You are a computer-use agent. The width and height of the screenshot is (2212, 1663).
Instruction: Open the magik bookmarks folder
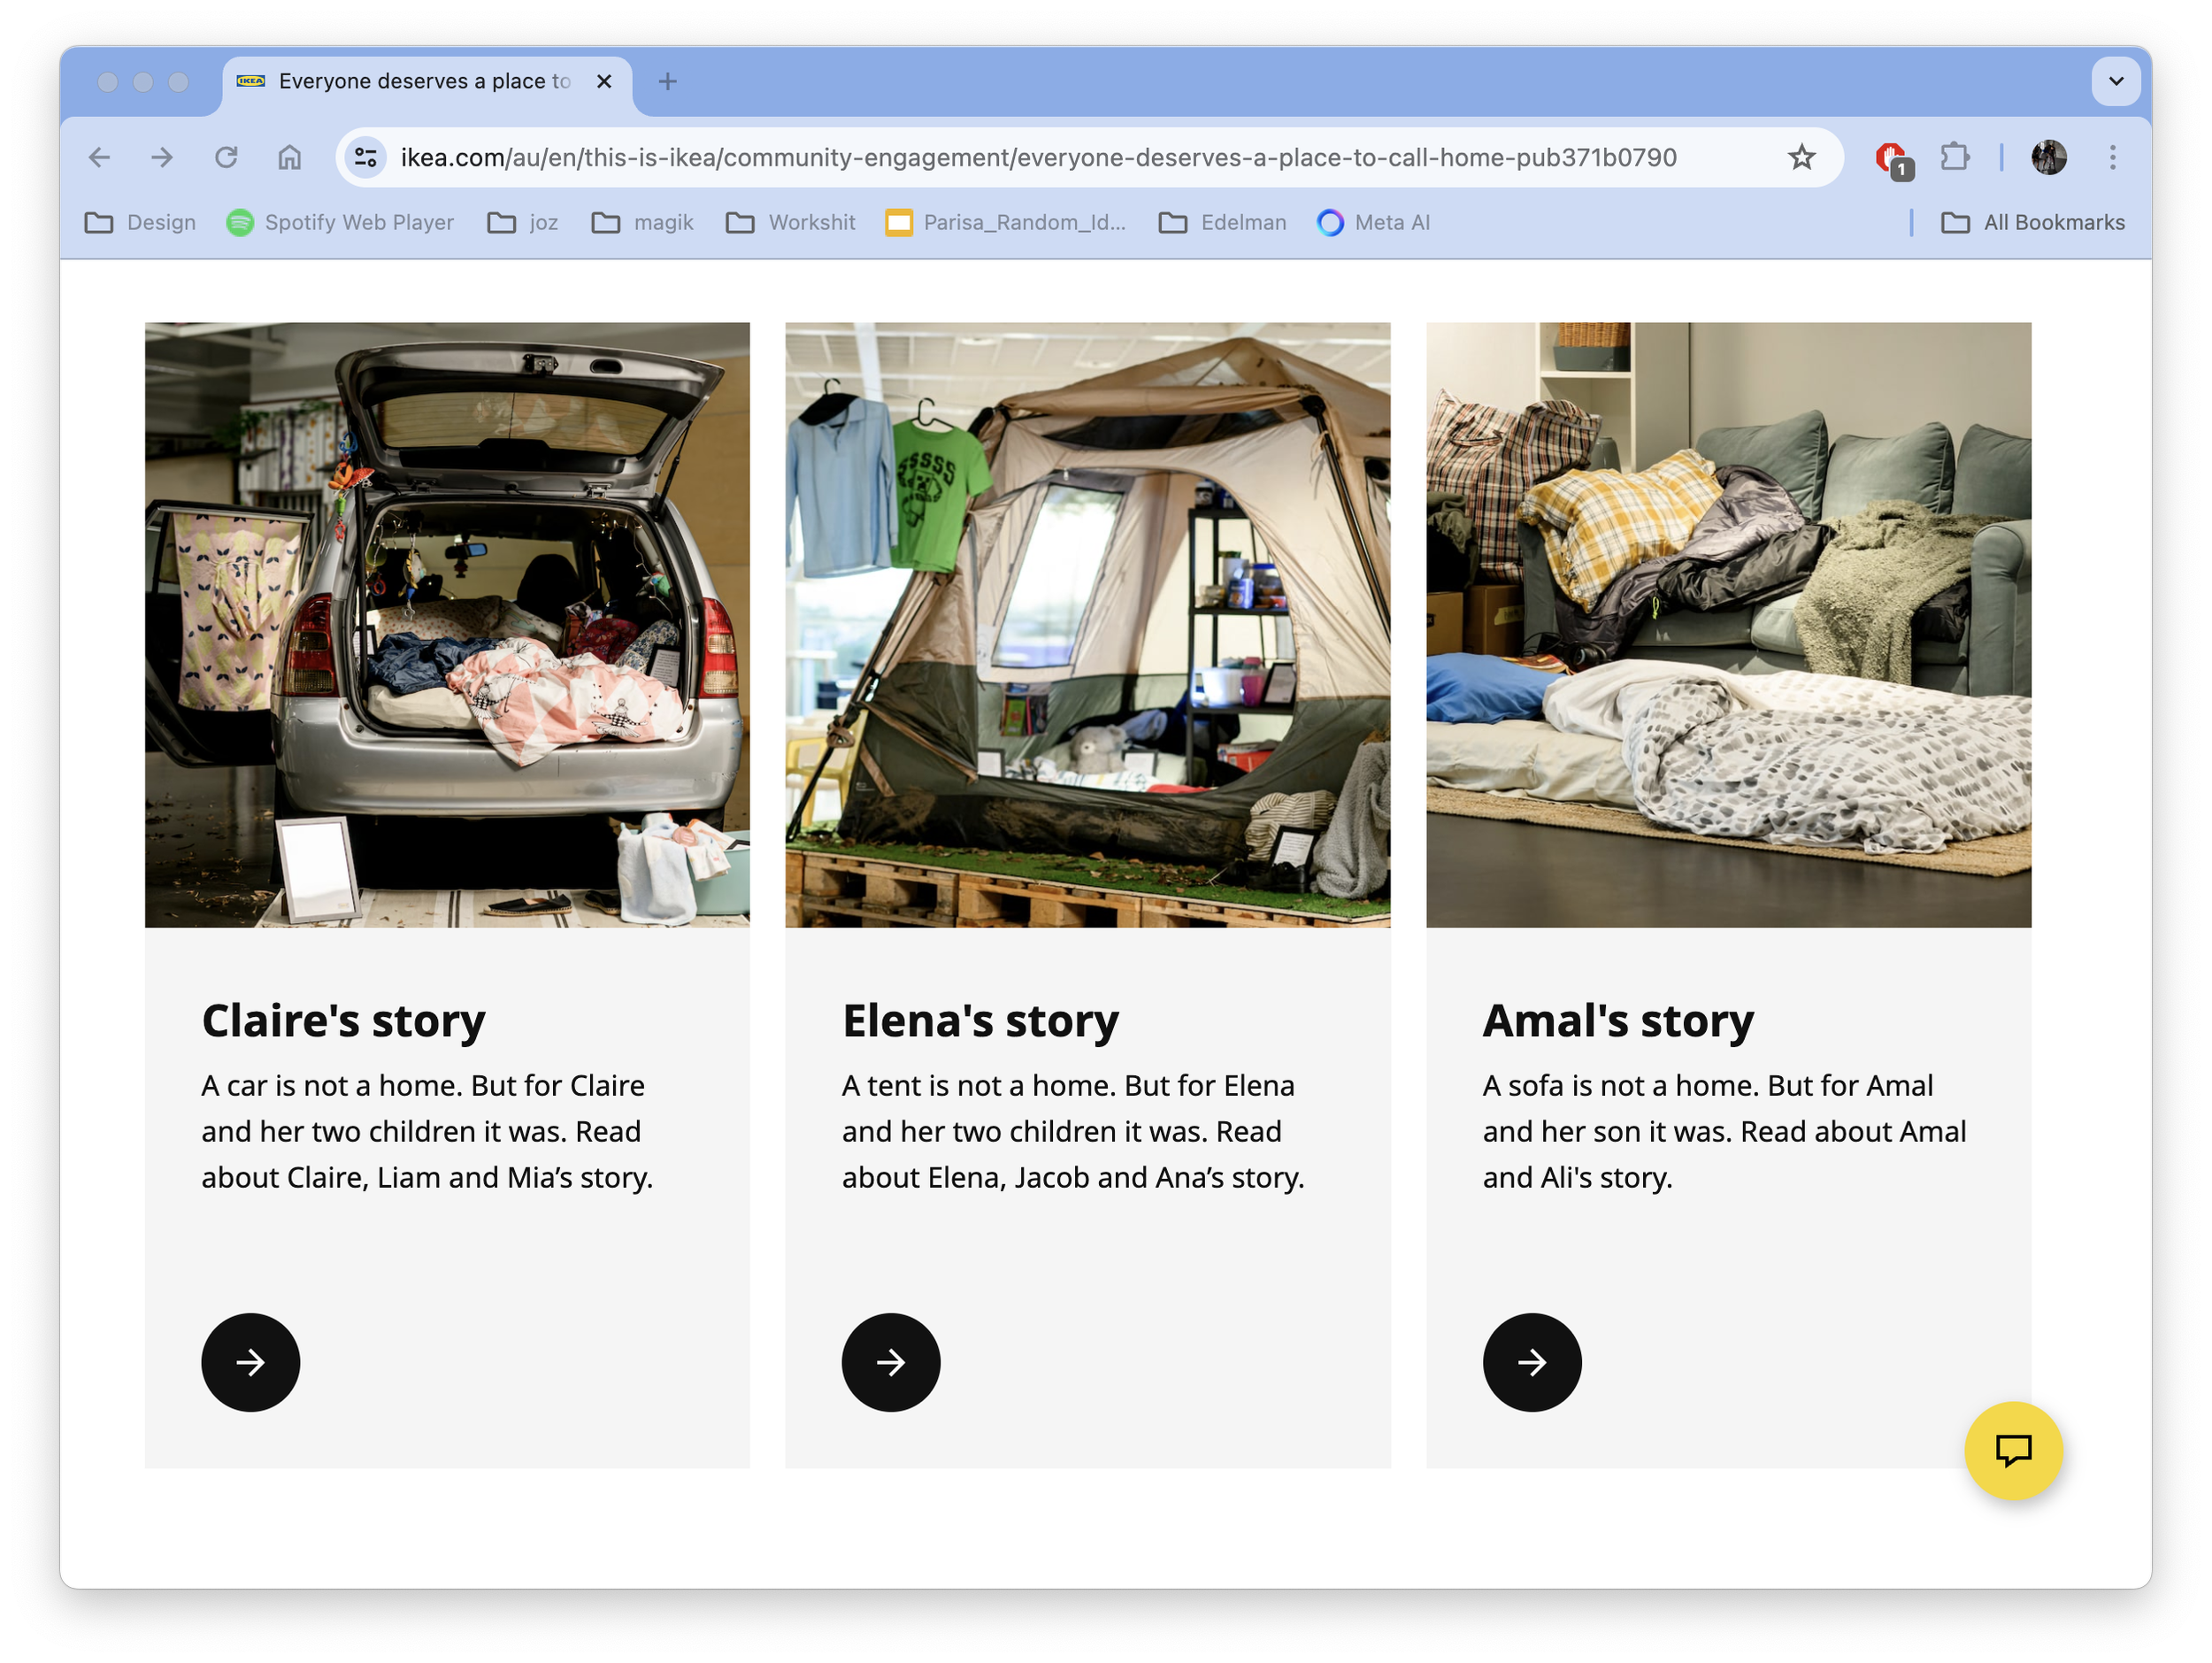click(642, 222)
